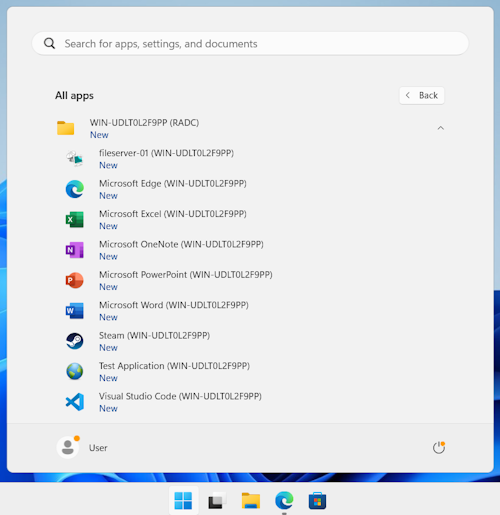
Task: Click the 'All apps' heading
Action: tap(74, 96)
